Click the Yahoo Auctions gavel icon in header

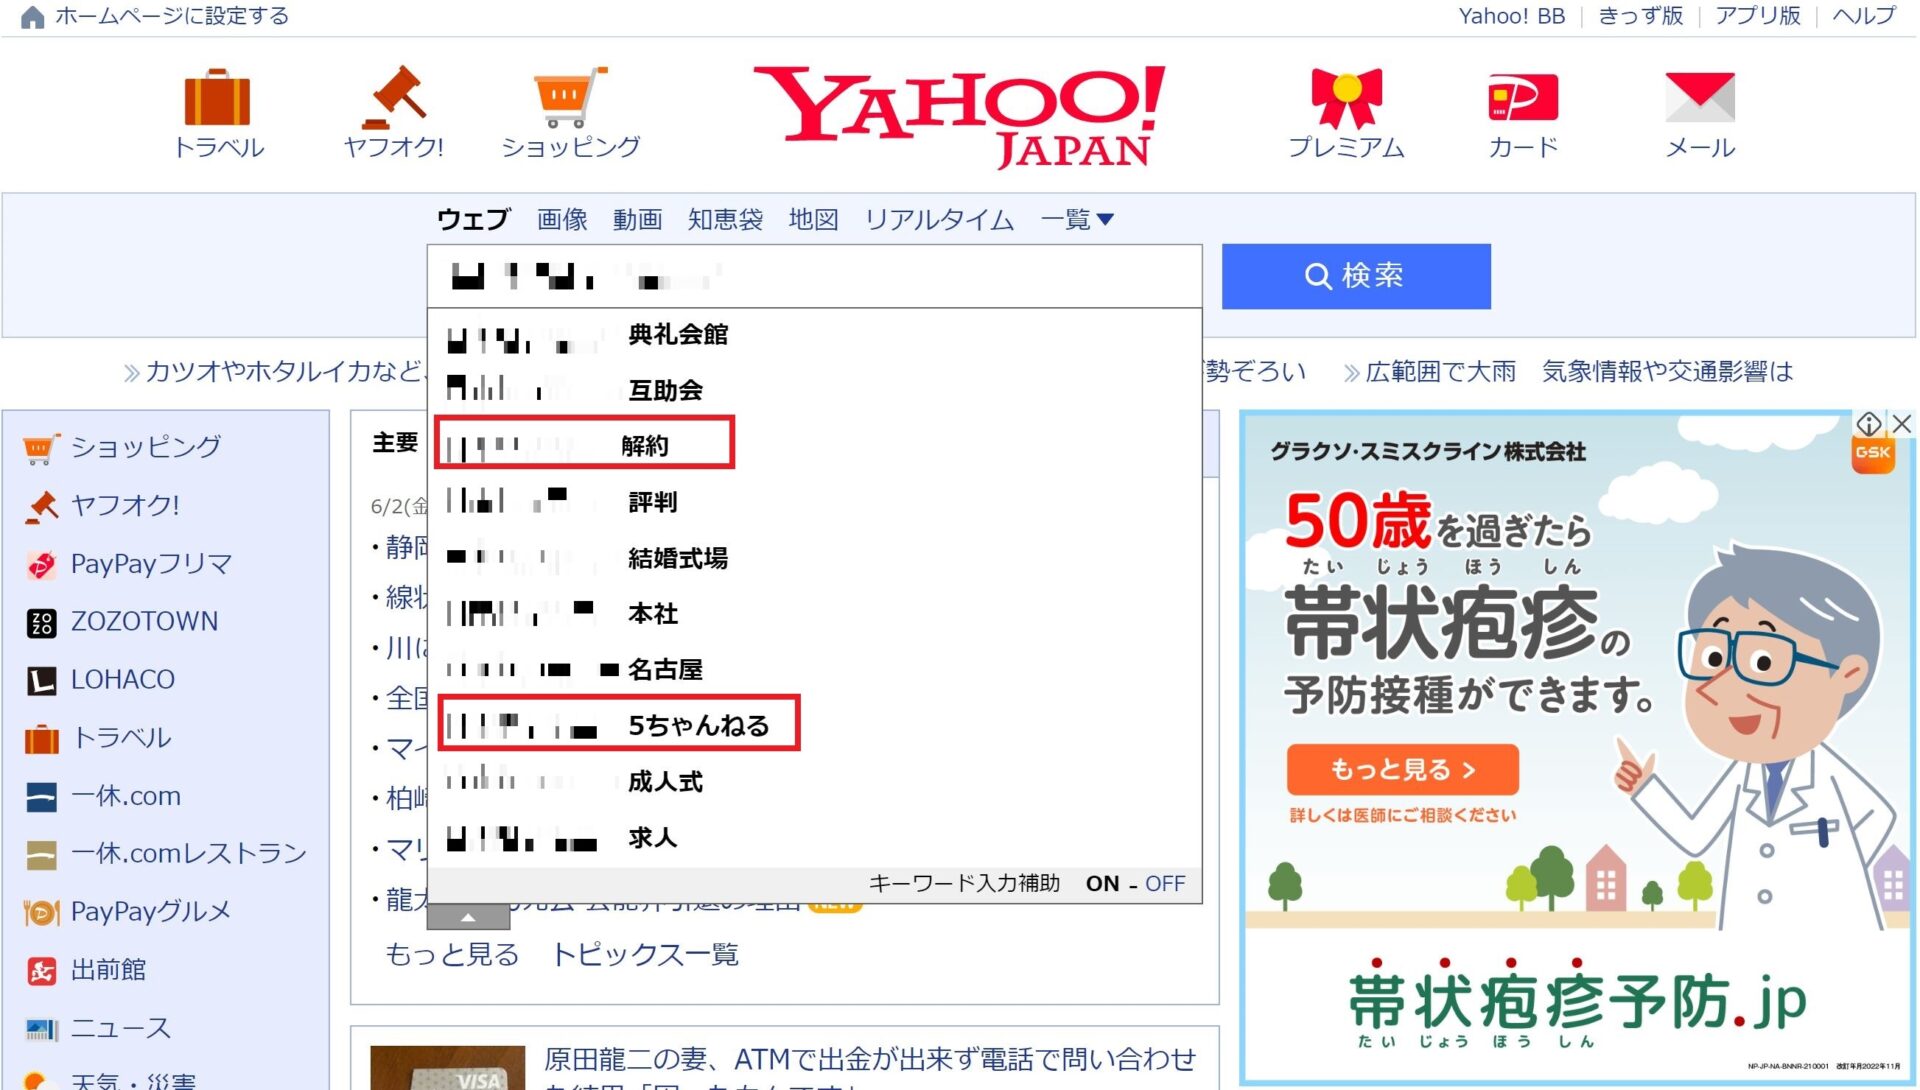(x=393, y=98)
